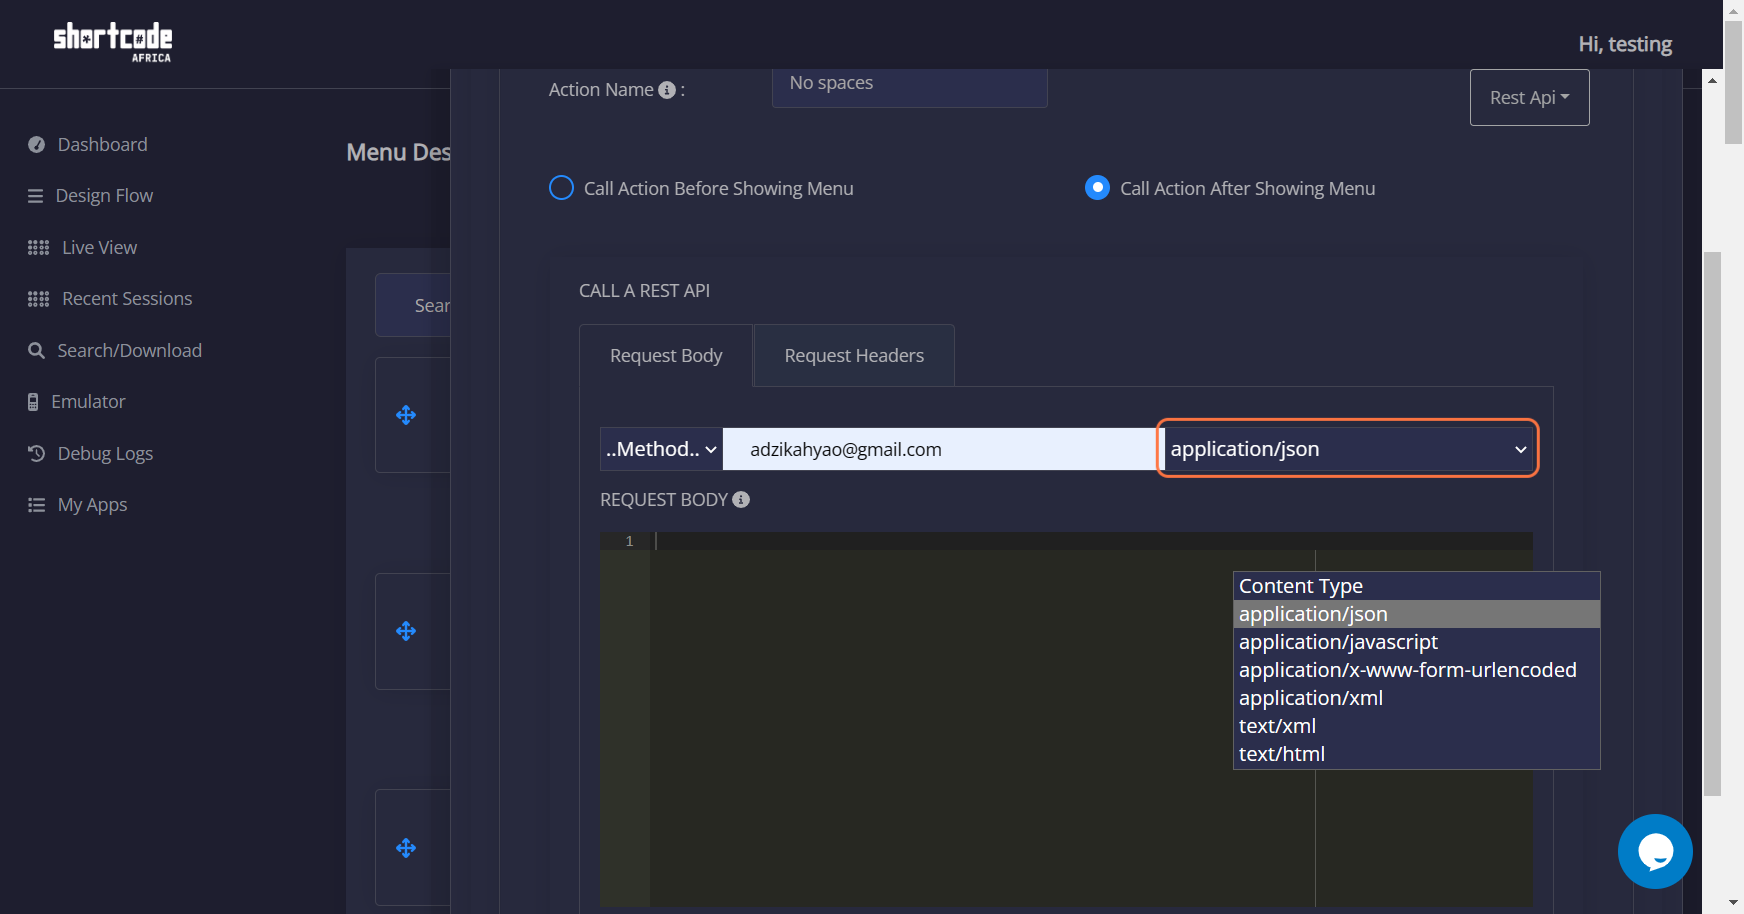1744x914 pixels.
Task: Choose application/json from the list
Action: (1416, 614)
